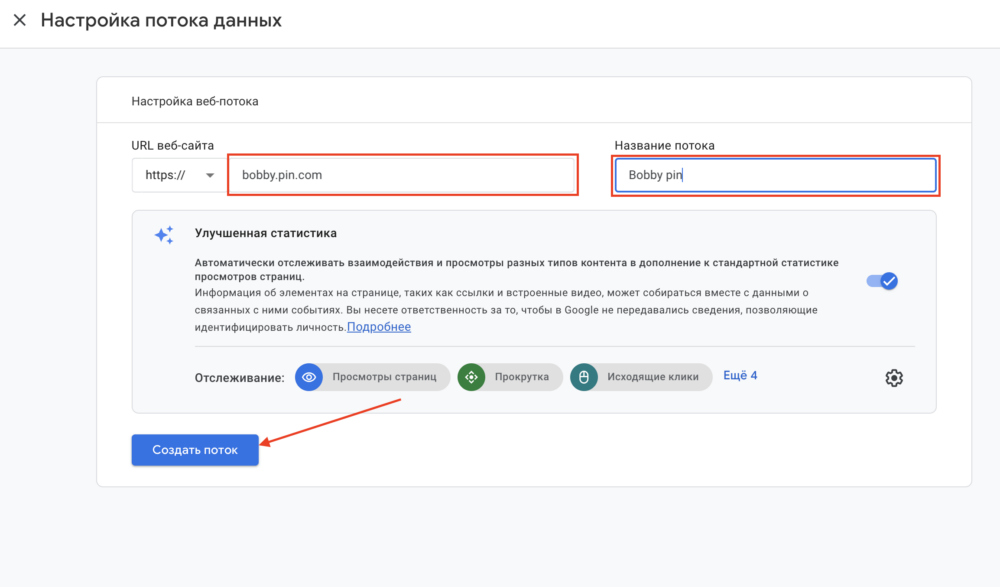Click the Улучшенная статистика heading
Screen dimensions: 1000x587
[266, 234]
